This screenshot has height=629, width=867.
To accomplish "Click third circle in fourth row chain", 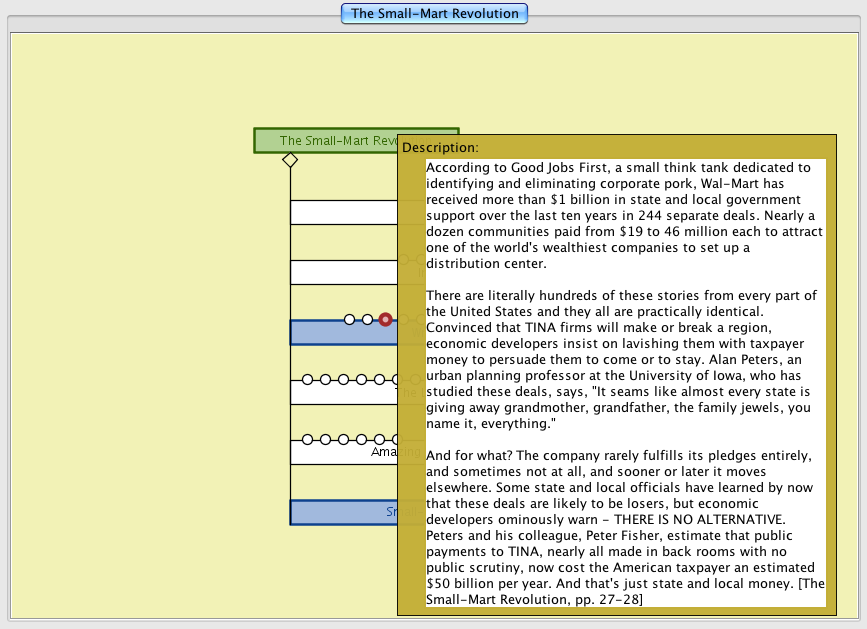I will click(344, 380).
